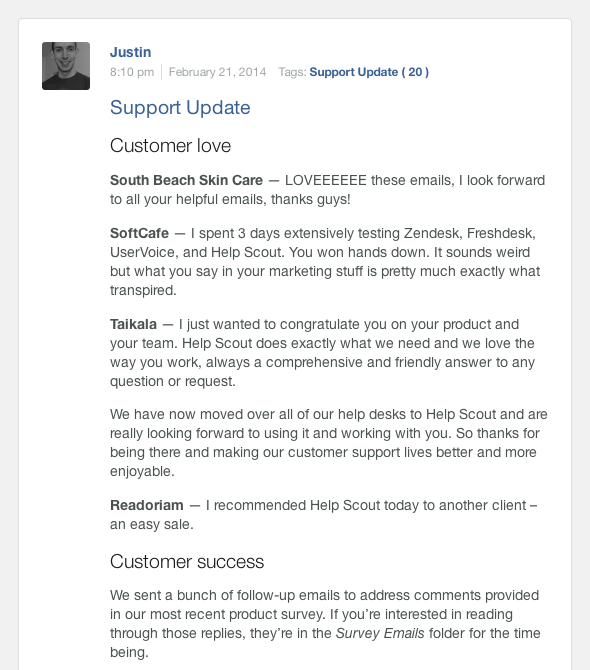Select the South Beach Skin Care name
This screenshot has width=590, height=670.
point(186,180)
